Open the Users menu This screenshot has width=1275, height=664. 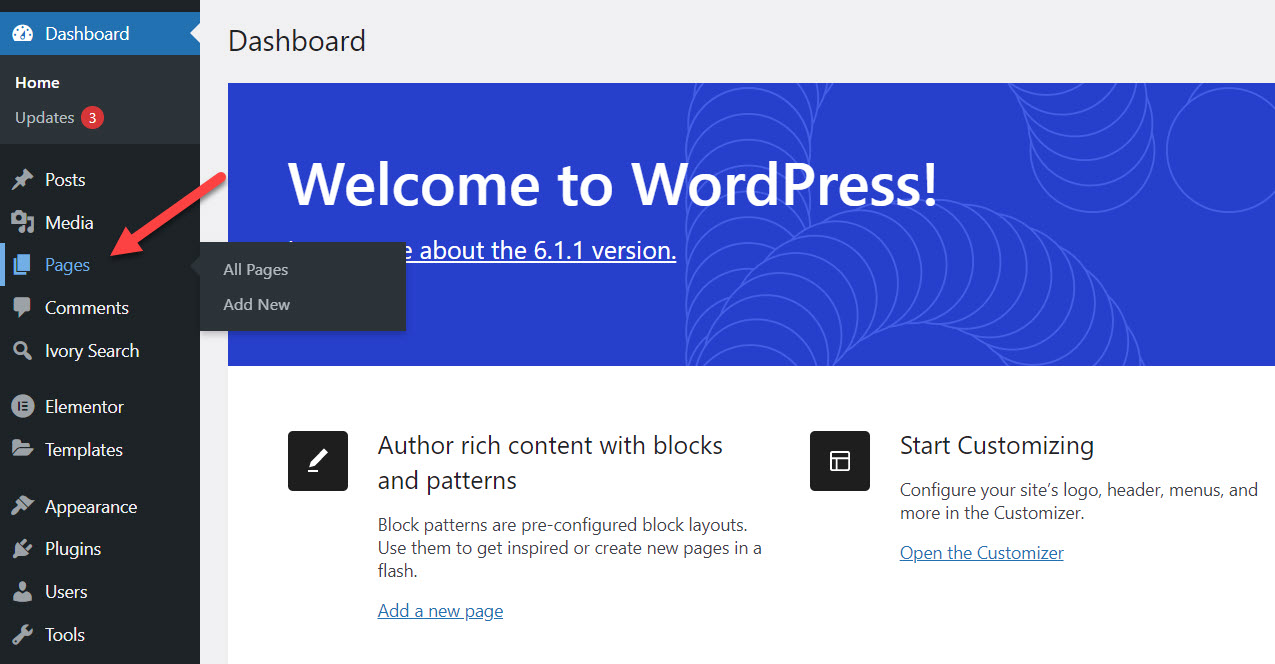point(100,592)
